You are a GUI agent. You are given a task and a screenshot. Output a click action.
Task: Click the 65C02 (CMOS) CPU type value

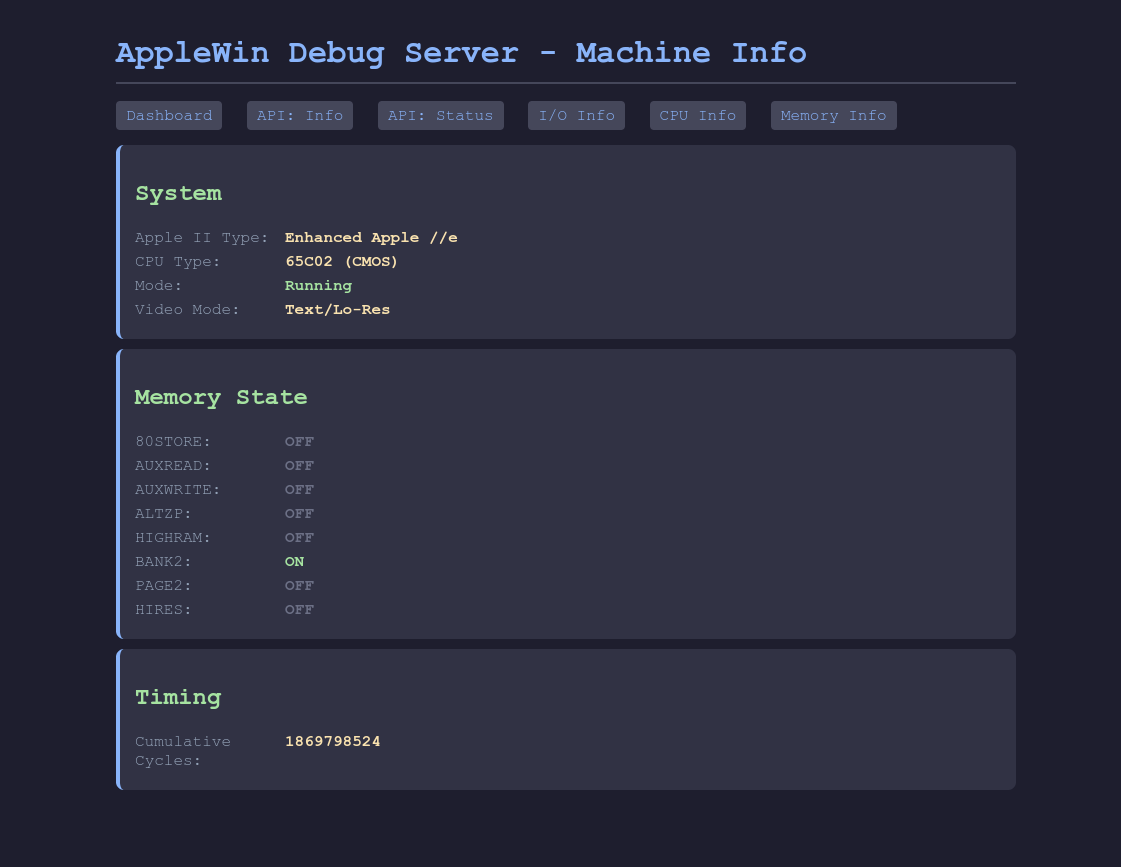point(341,262)
